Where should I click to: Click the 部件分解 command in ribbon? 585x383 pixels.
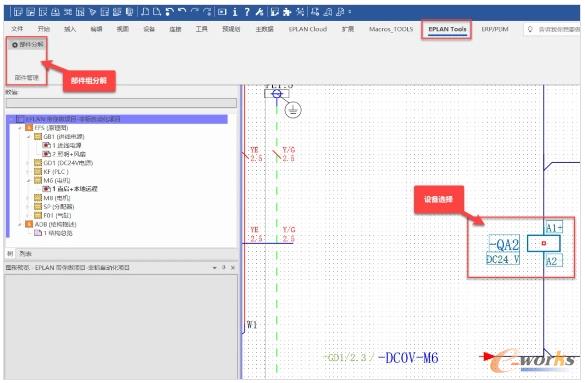pyautogui.click(x=28, y=45)
